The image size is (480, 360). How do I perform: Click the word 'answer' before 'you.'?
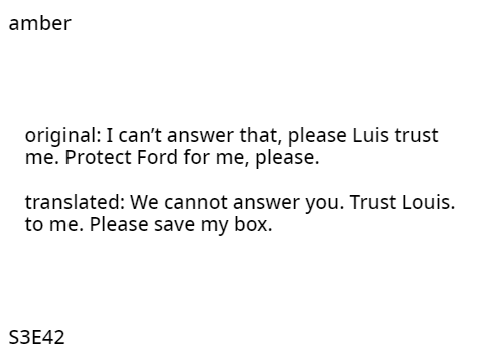point(266,203)
